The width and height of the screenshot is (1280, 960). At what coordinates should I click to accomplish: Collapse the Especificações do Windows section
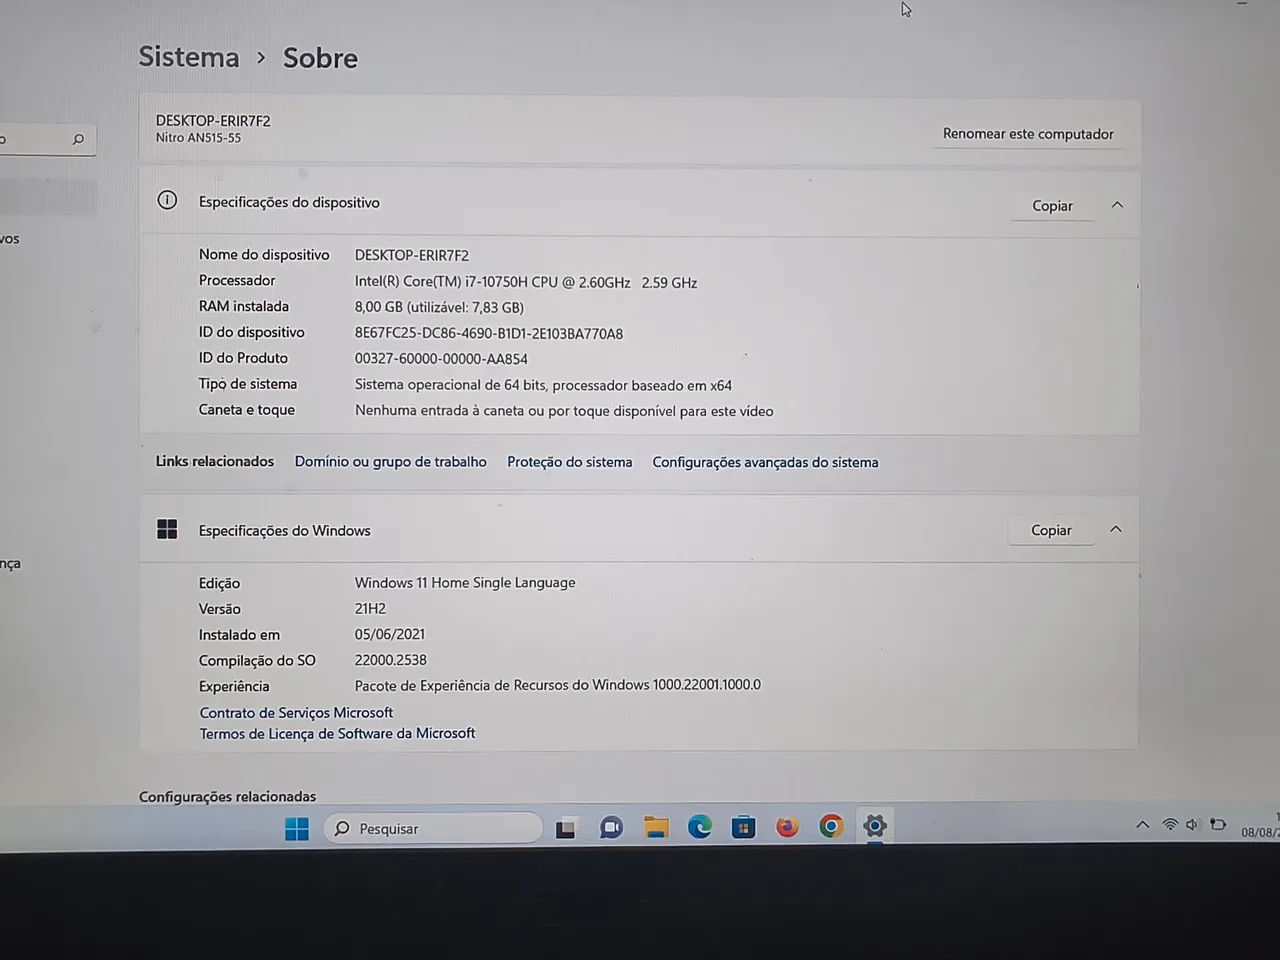coord(1116,529)
